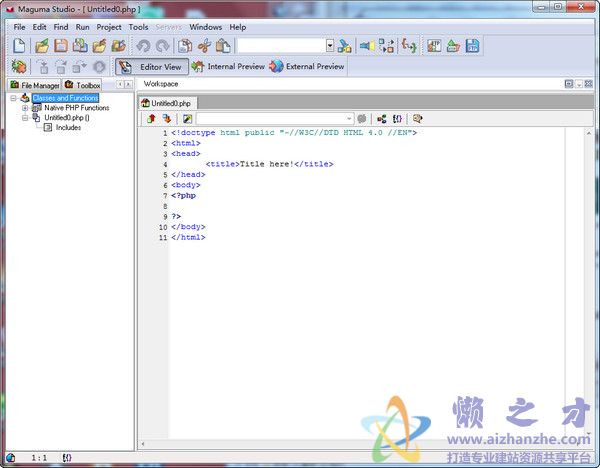Switch to the File Manager tab
Image resolution: width=600 pixels, height=468 pixels.
pyautogui.click(x=35, y=85)
